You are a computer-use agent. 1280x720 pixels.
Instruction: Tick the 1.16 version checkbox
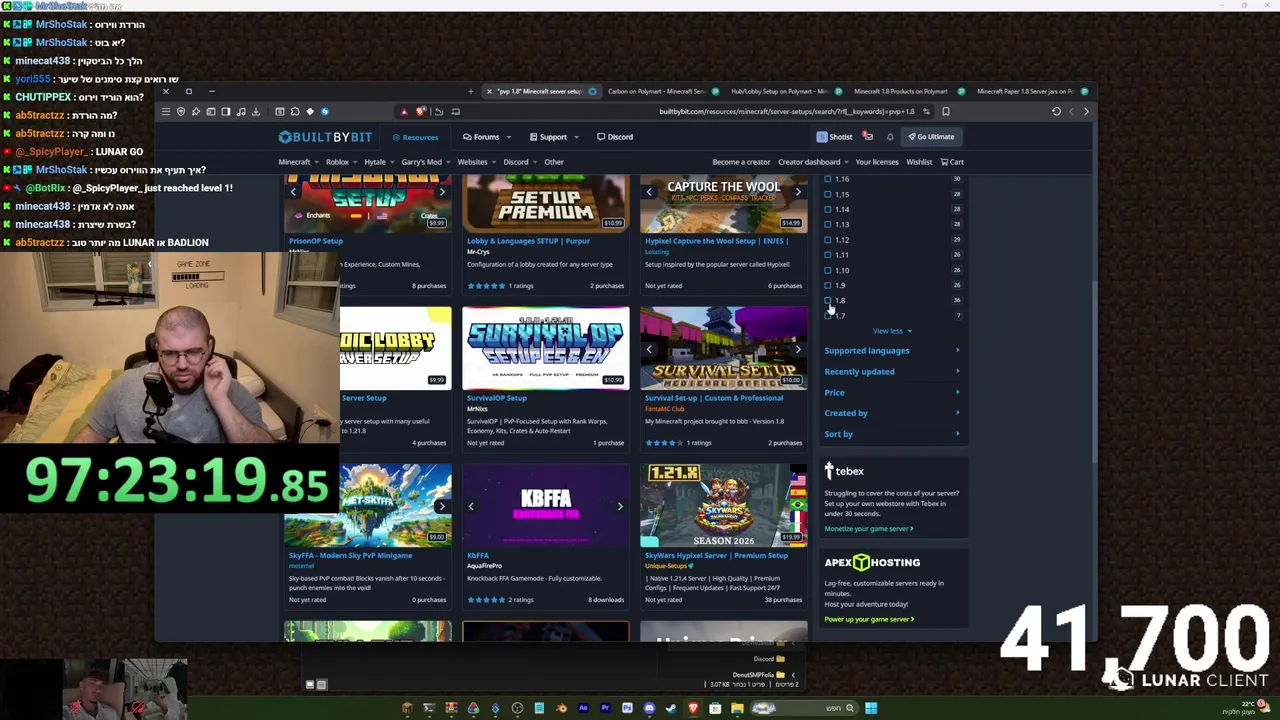827,179
